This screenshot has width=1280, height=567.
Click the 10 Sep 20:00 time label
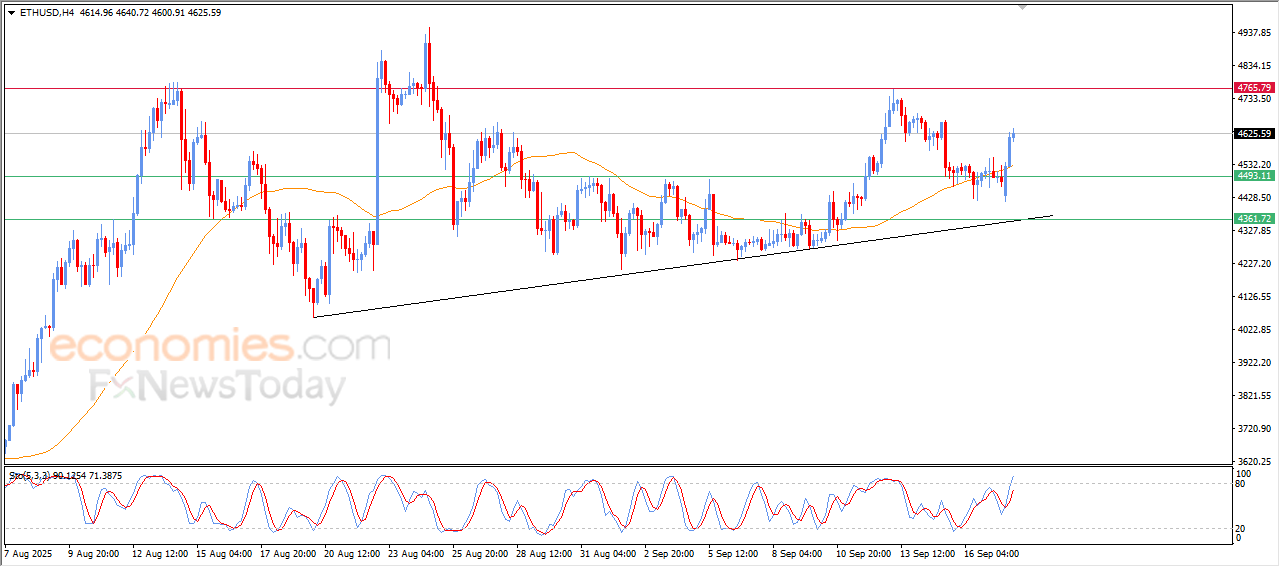[865, 553]
